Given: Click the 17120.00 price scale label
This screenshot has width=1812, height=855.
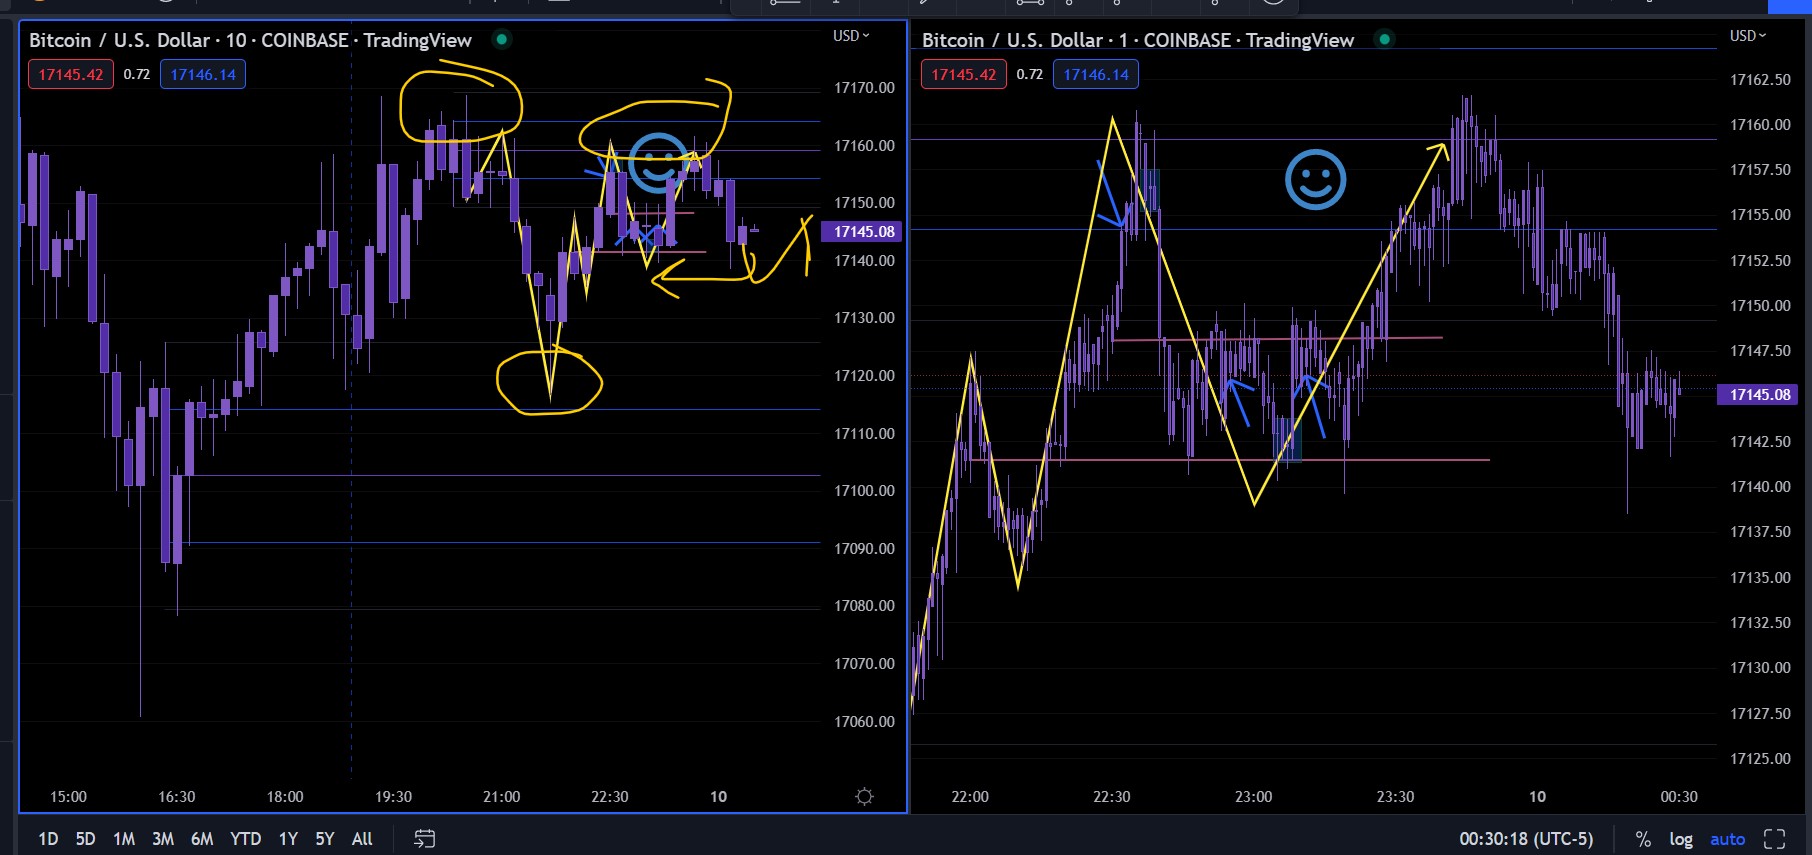Looking at the screenshot, I should [865, 376].
